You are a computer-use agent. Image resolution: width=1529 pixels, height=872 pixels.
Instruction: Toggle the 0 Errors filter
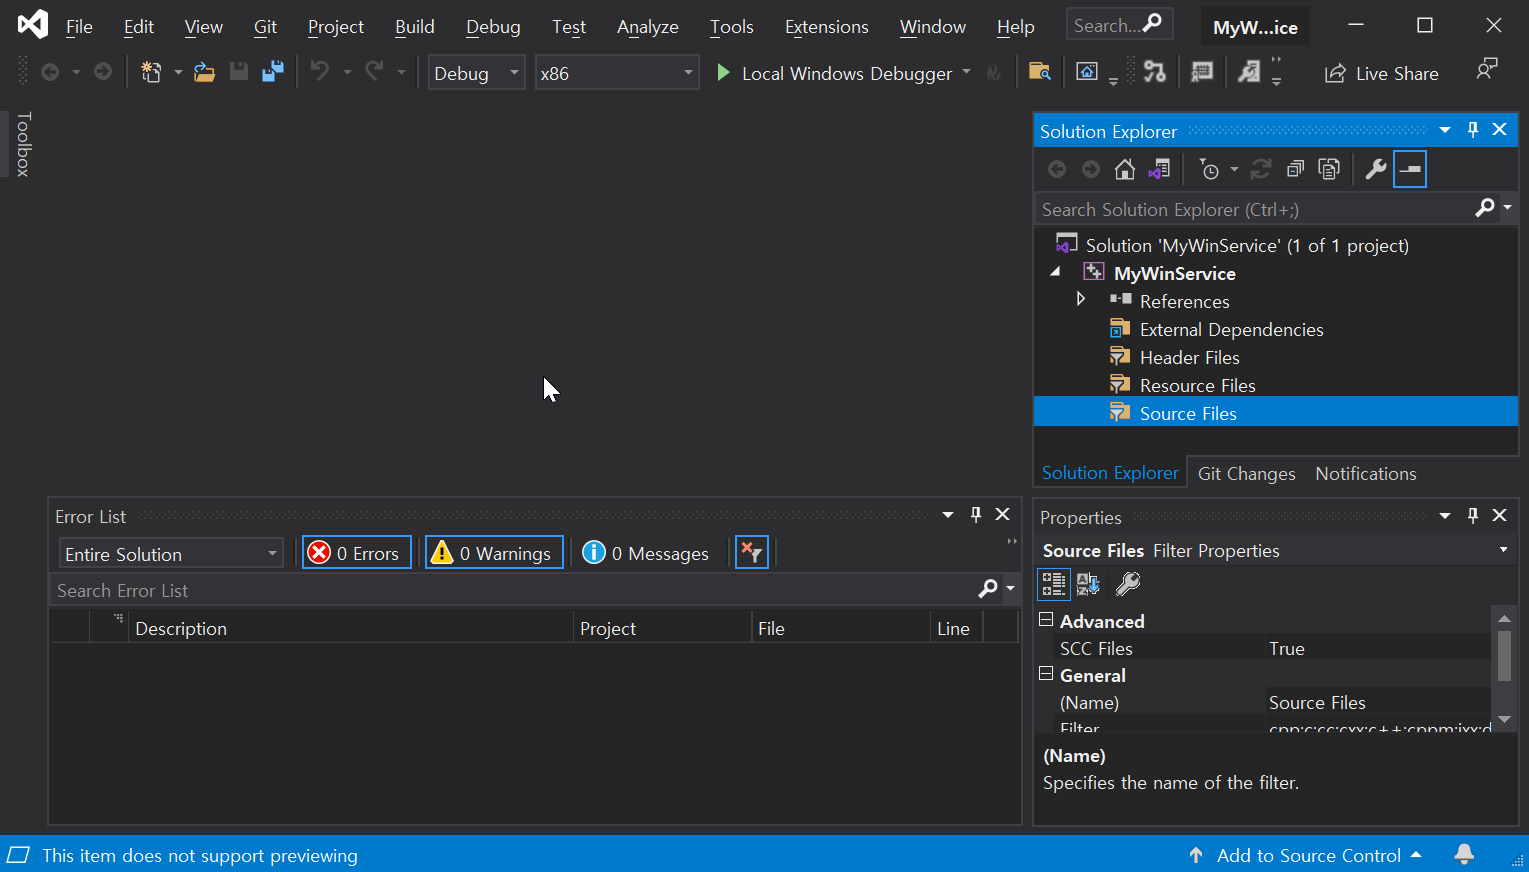tap(357, 553)
